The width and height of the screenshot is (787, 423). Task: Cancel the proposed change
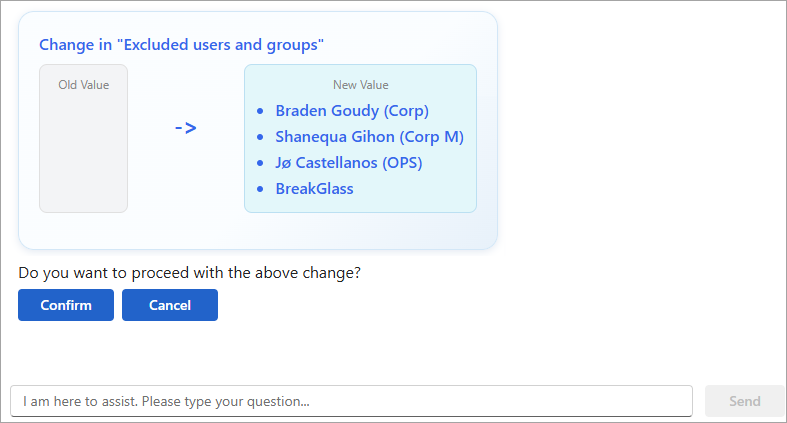(170, 305)
